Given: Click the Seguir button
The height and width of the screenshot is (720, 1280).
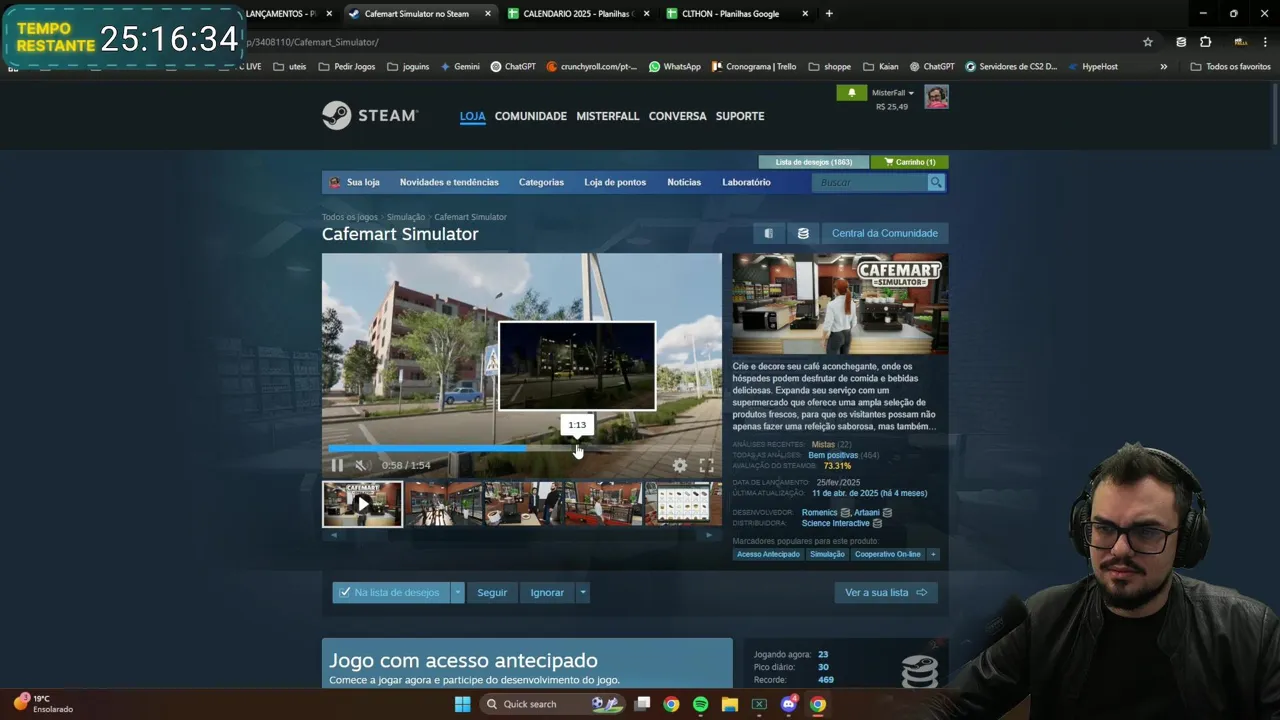Looking at the screenshot, I should (492, 592).
